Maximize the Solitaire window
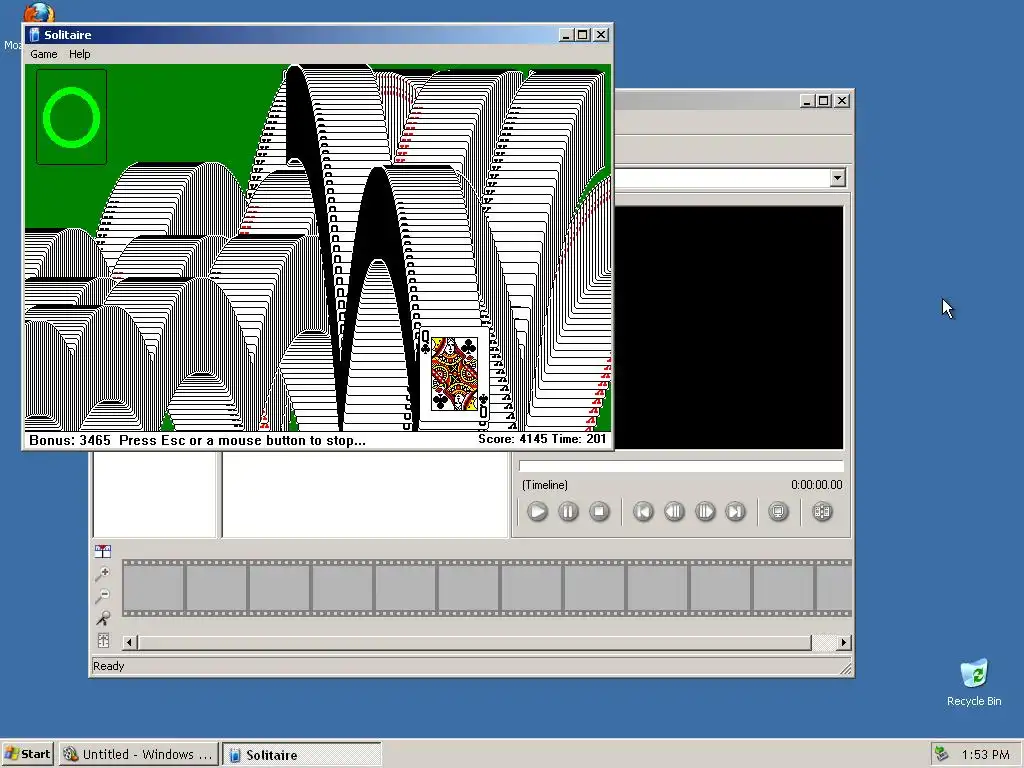1024x768 pixels. (583, 35)
